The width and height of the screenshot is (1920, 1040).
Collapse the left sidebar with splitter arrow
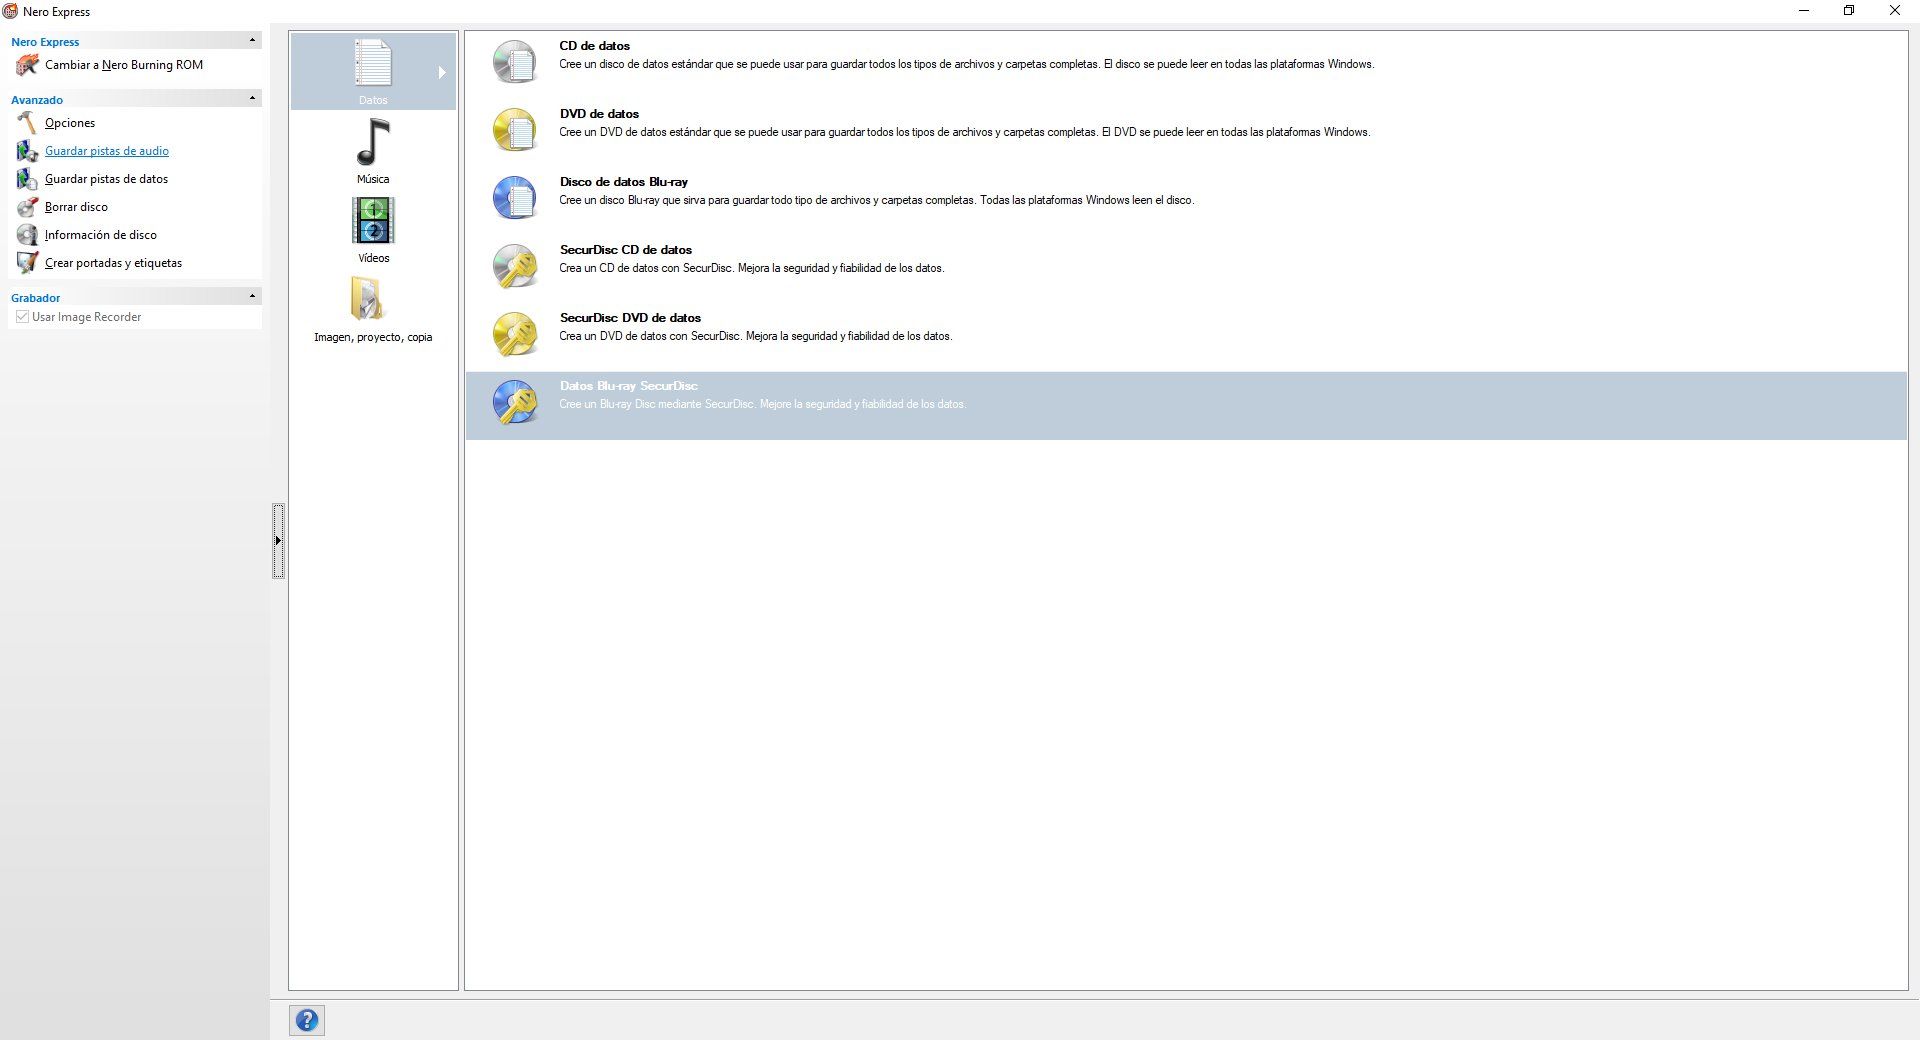[278, 541]
